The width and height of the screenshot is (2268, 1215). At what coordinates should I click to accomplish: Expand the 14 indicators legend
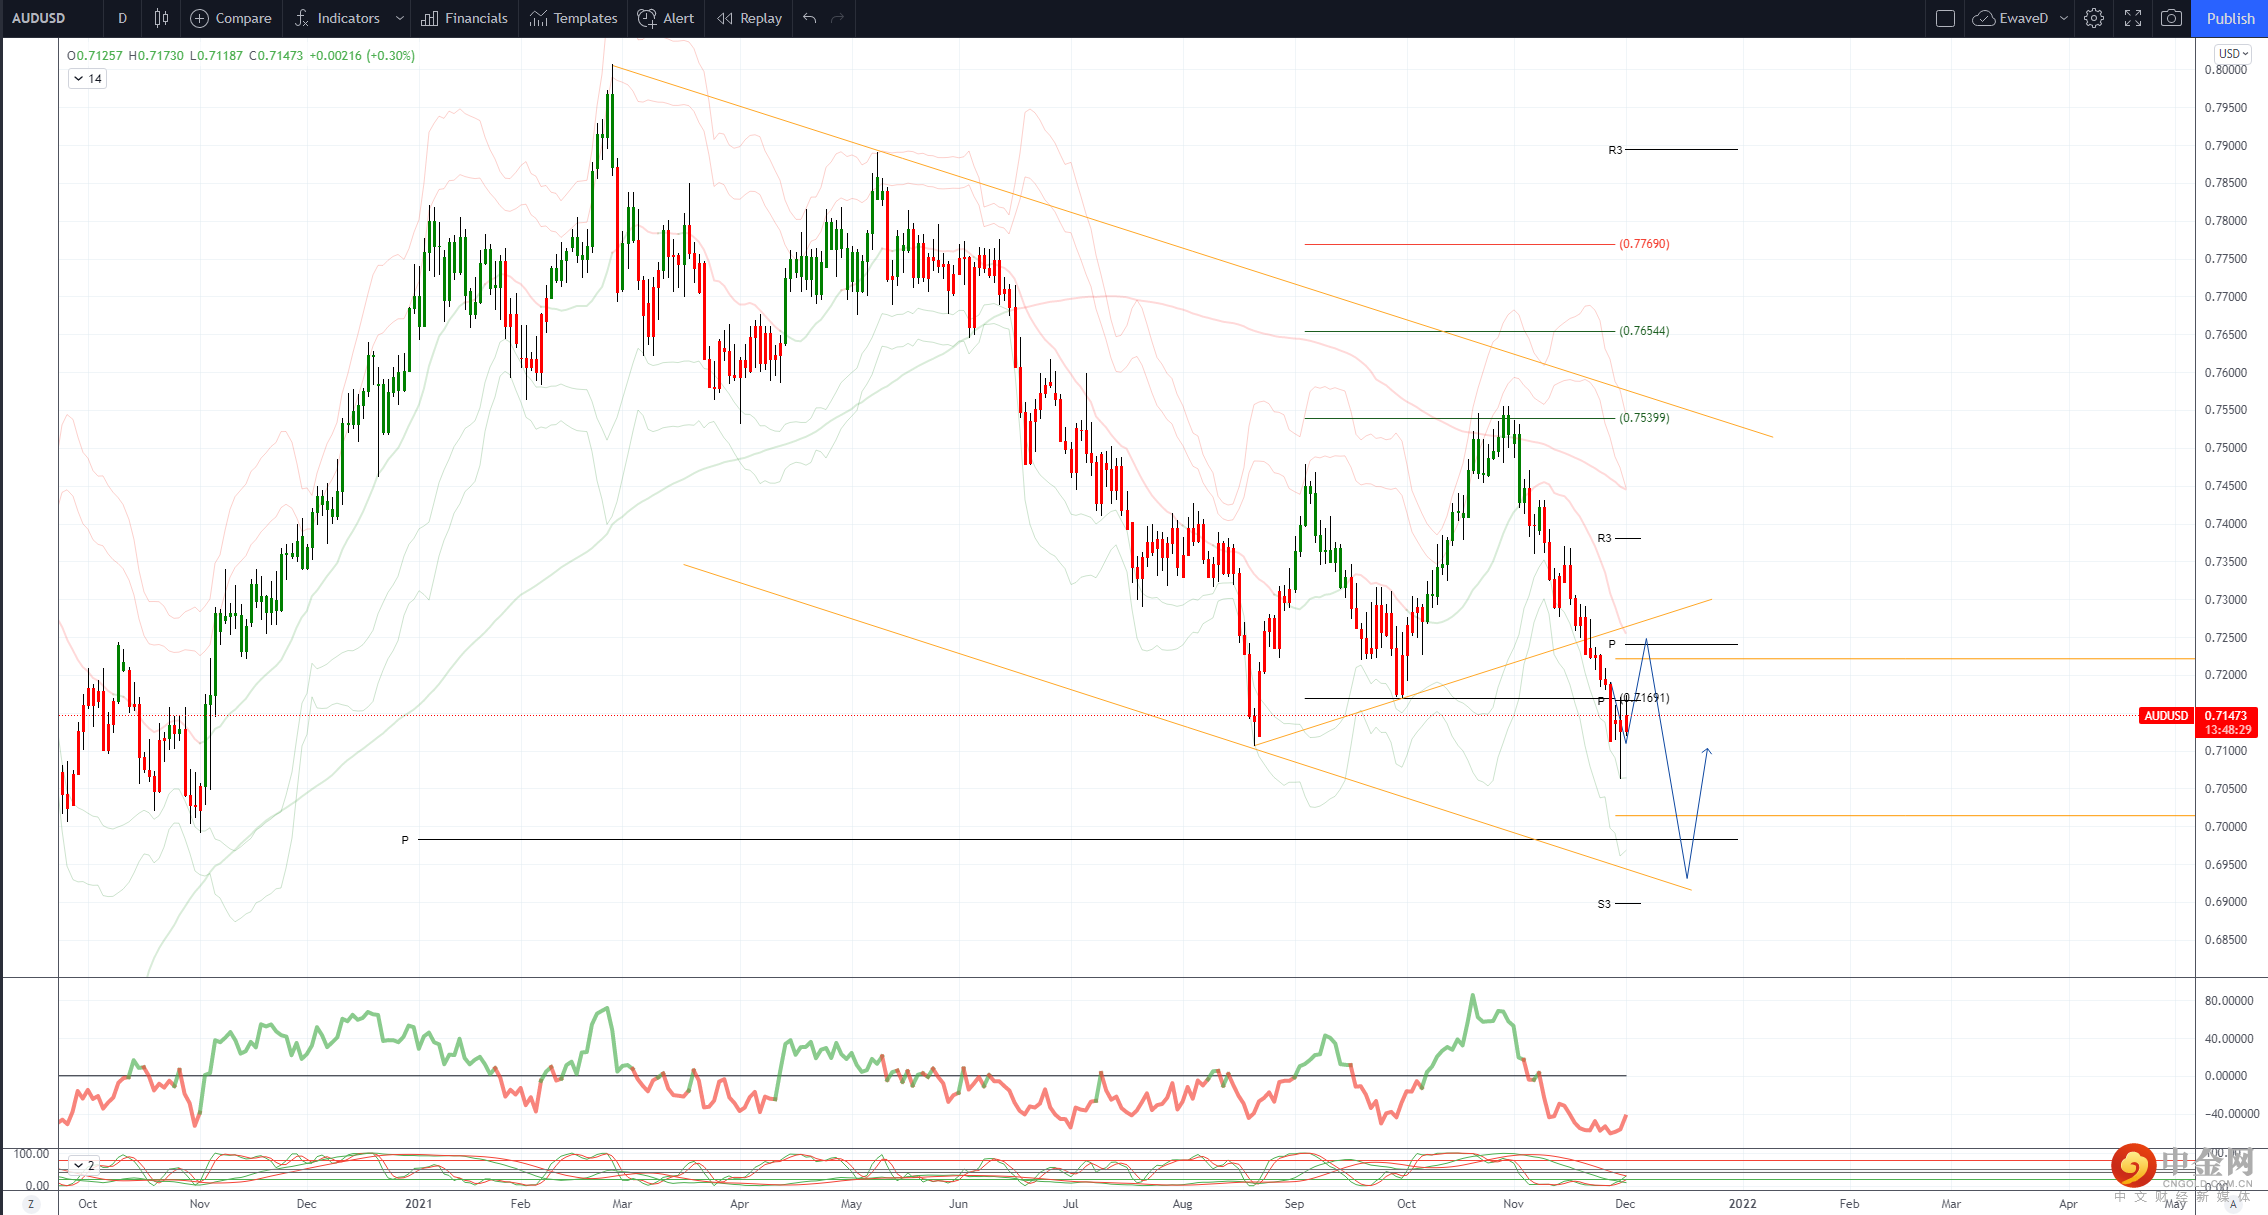87,78
